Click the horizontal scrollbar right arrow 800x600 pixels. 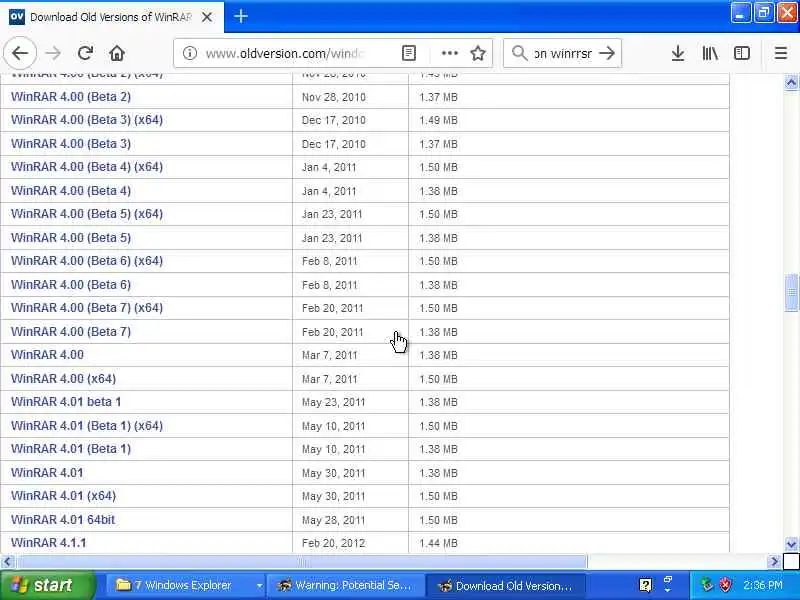774,562
